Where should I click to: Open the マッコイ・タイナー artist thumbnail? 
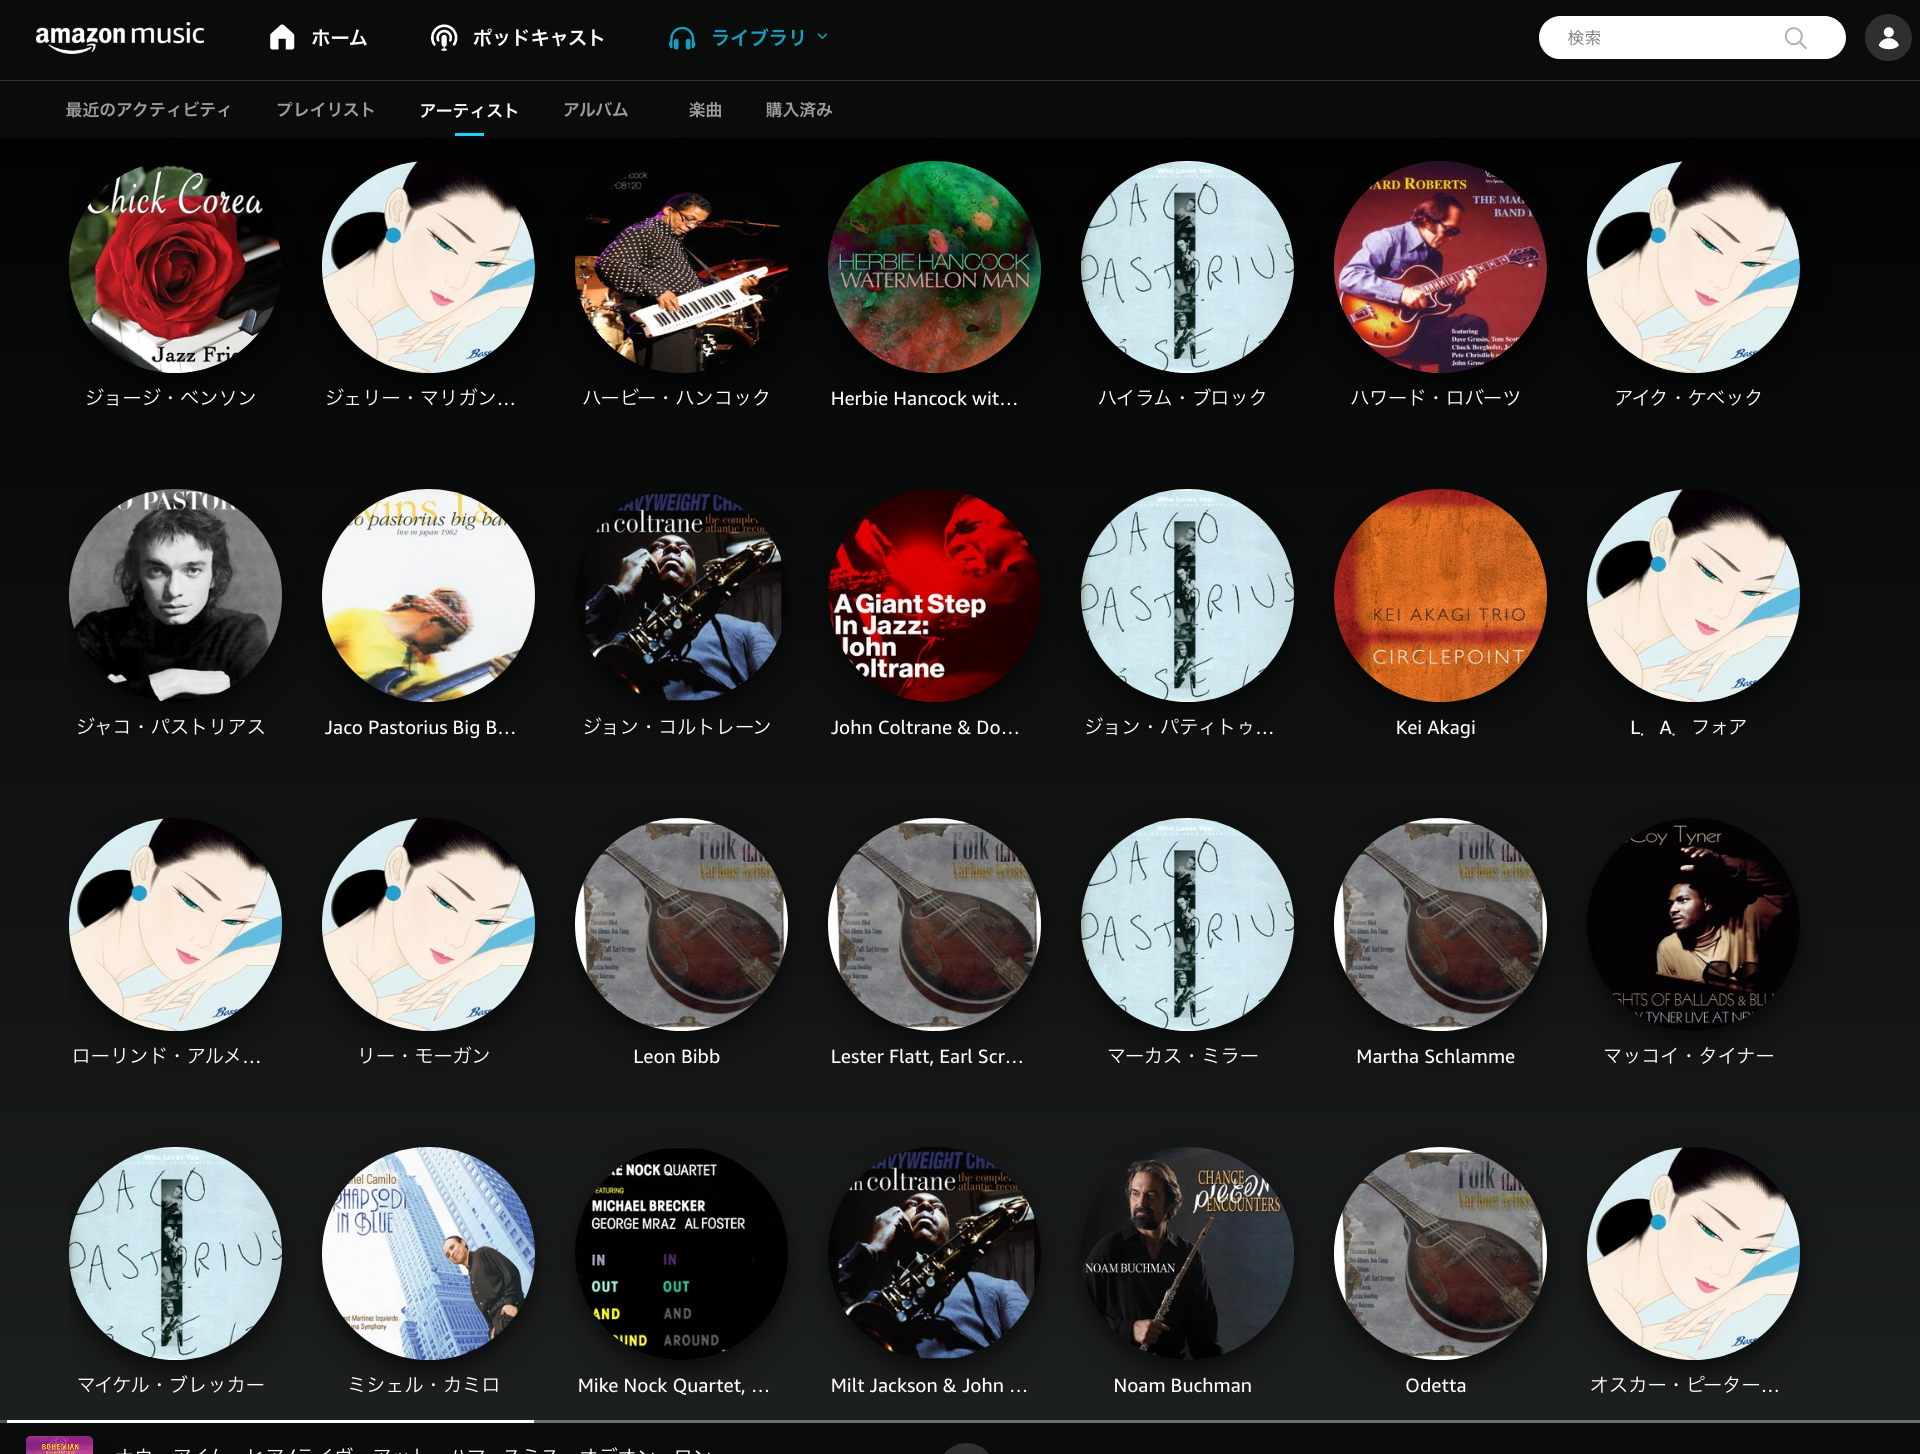1692,925
